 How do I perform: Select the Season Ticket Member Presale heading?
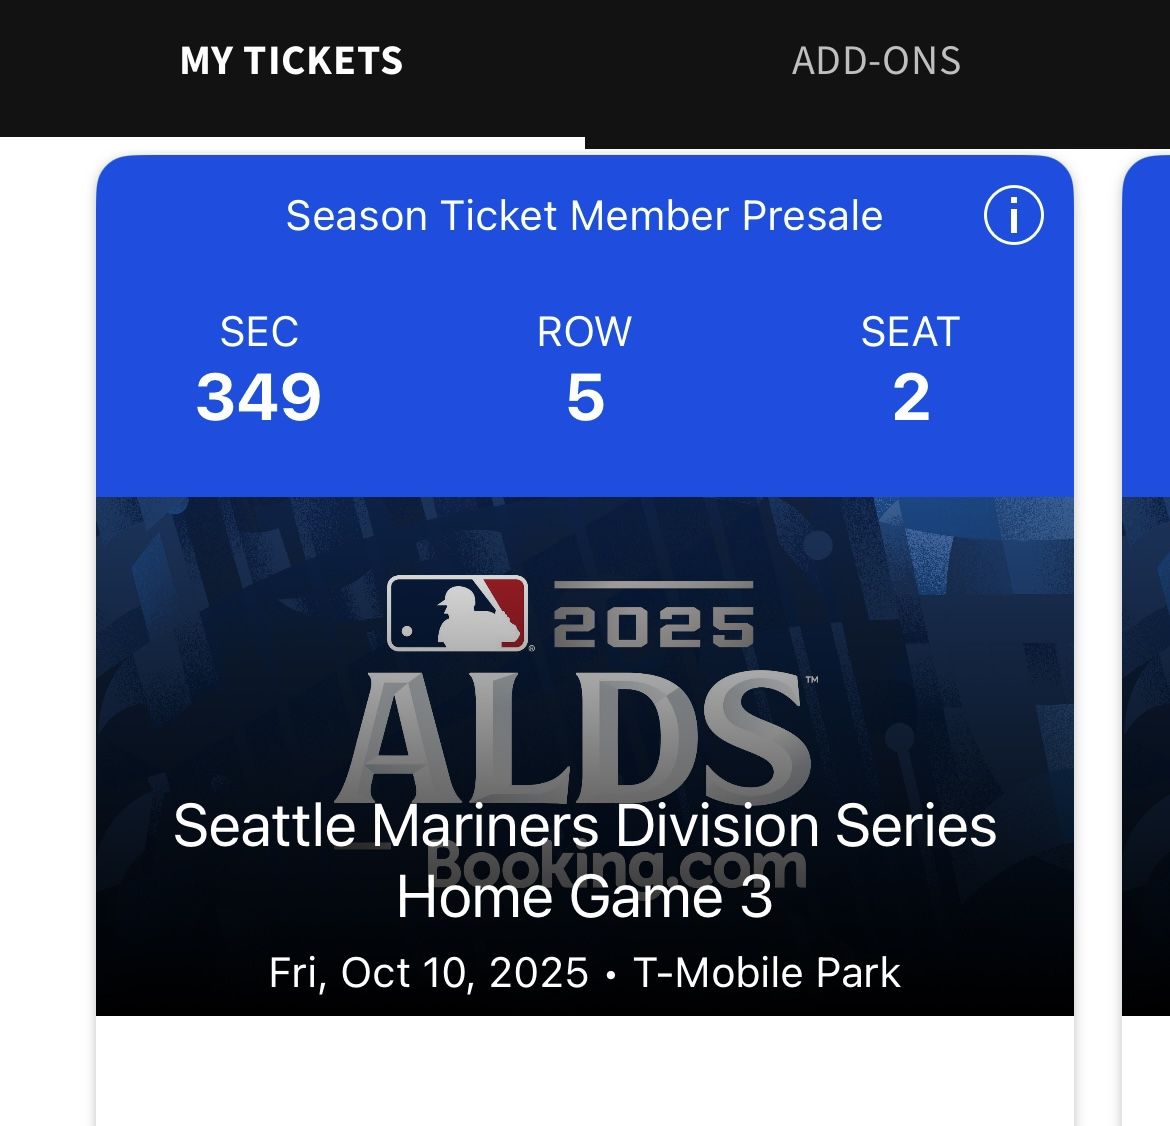tap(584, 216)
